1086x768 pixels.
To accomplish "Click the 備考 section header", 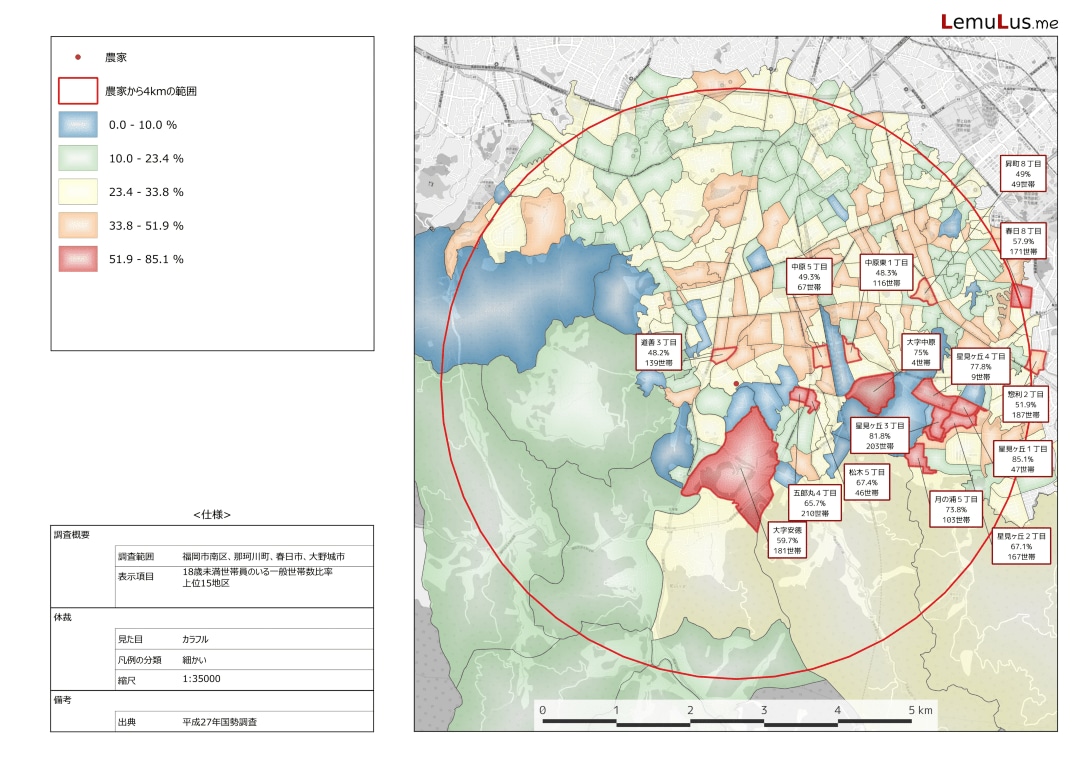I will pyautogui.click(x=63, y=700).
